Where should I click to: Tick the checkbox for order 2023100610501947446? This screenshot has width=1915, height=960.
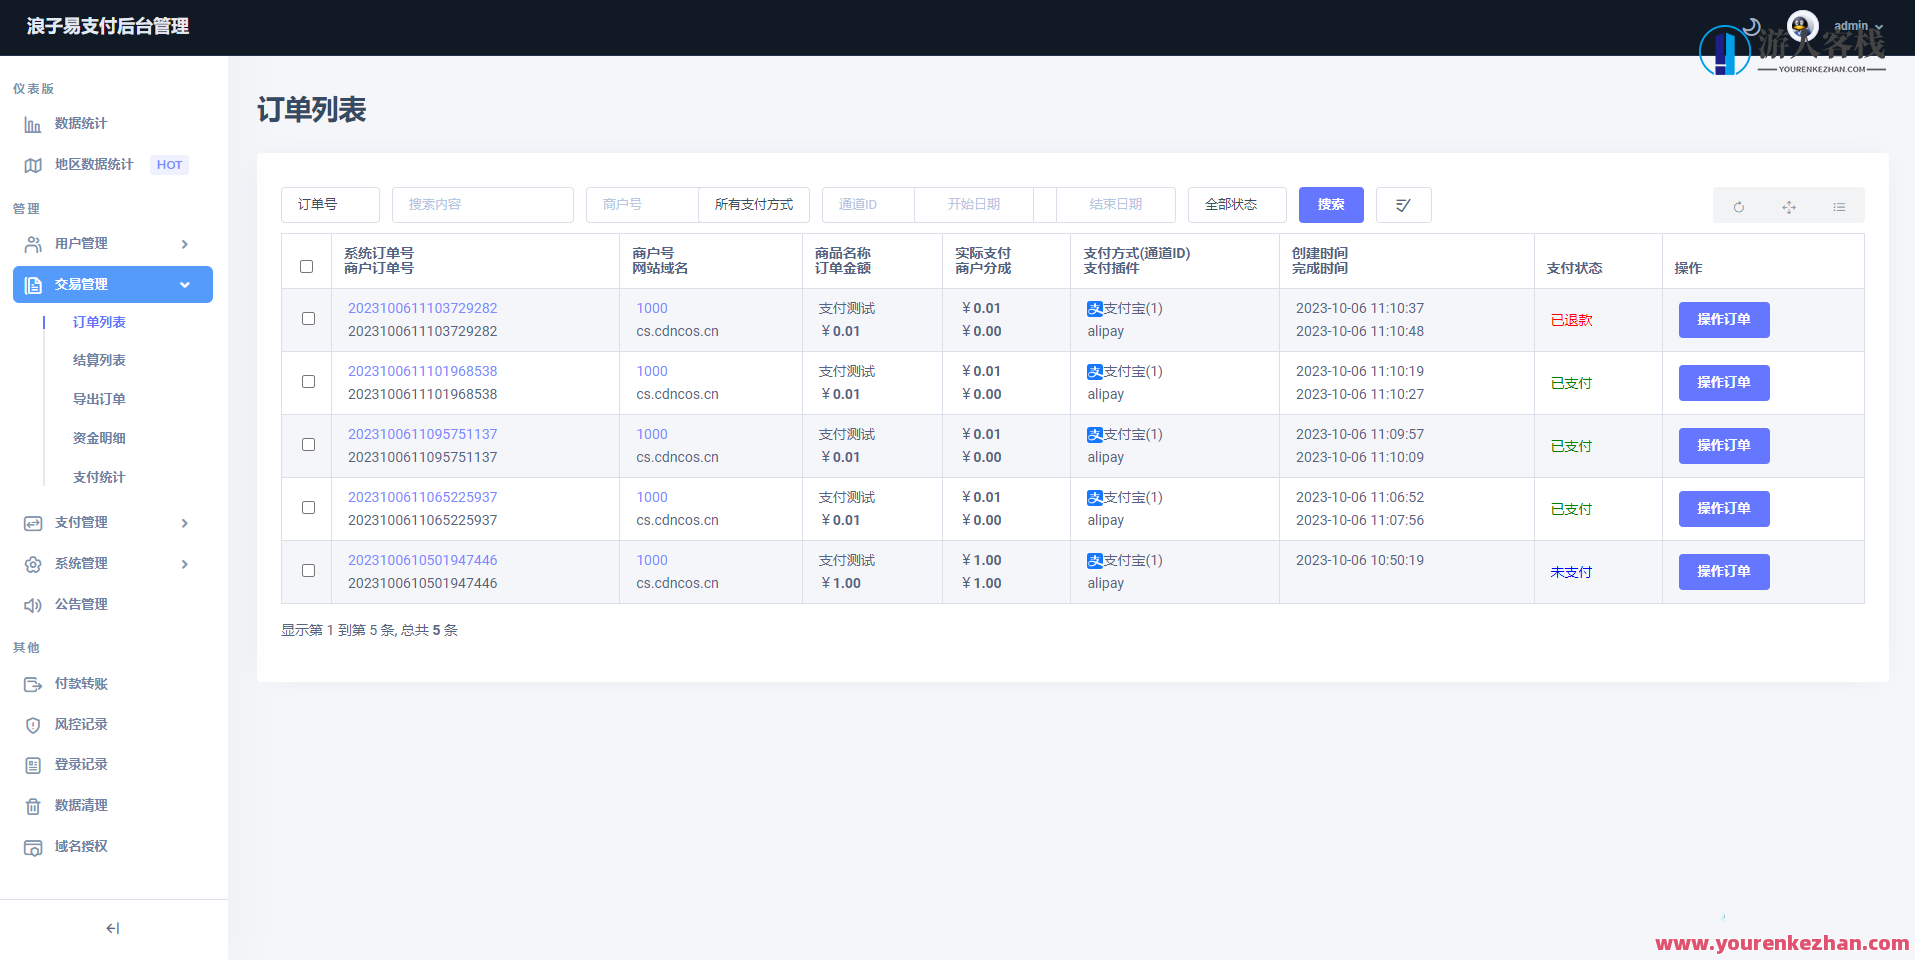pyautogui.click(x=308, y=571)
